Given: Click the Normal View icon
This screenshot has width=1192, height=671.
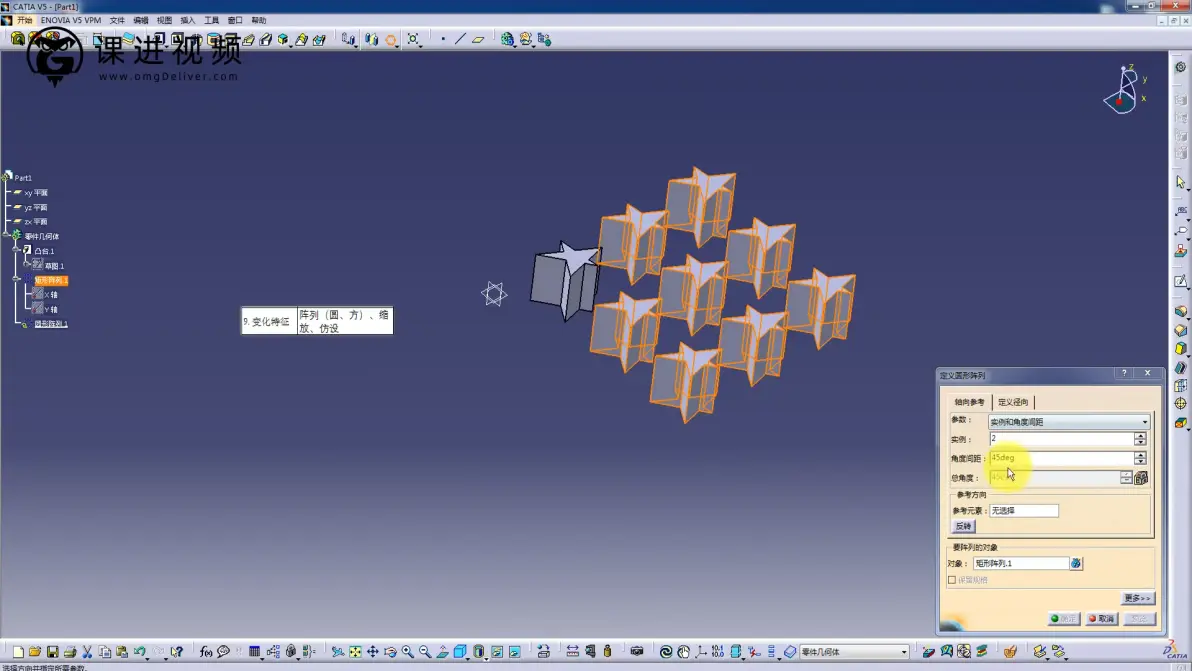Looking at the screenshot, I should (442, 652).
